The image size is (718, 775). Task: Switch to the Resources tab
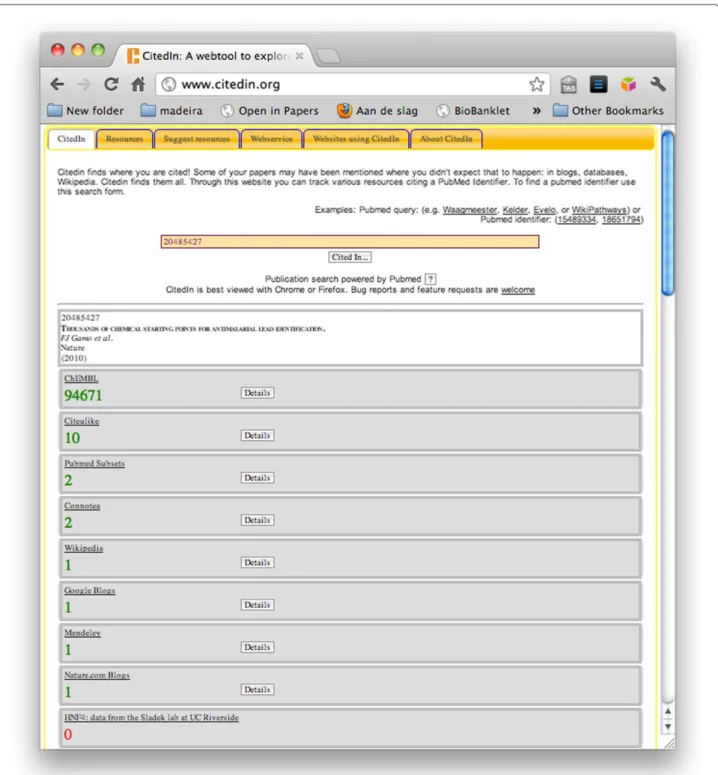tap(125, 139)
